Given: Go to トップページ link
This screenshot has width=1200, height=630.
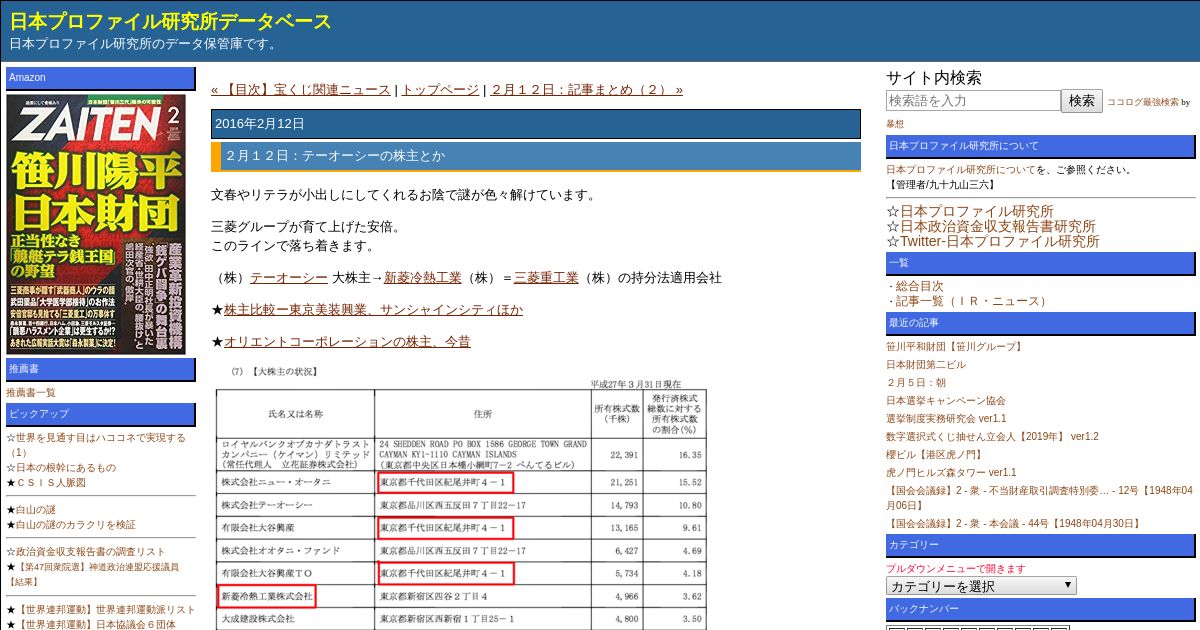Looking at the screenshot, I should pyautogui.click(x=440, y=89).
